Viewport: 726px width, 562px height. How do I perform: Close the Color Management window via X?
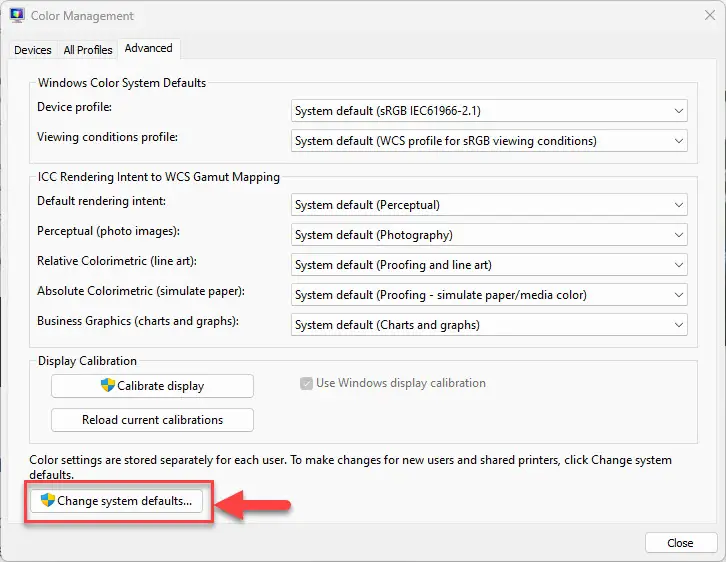coord(710,15)
